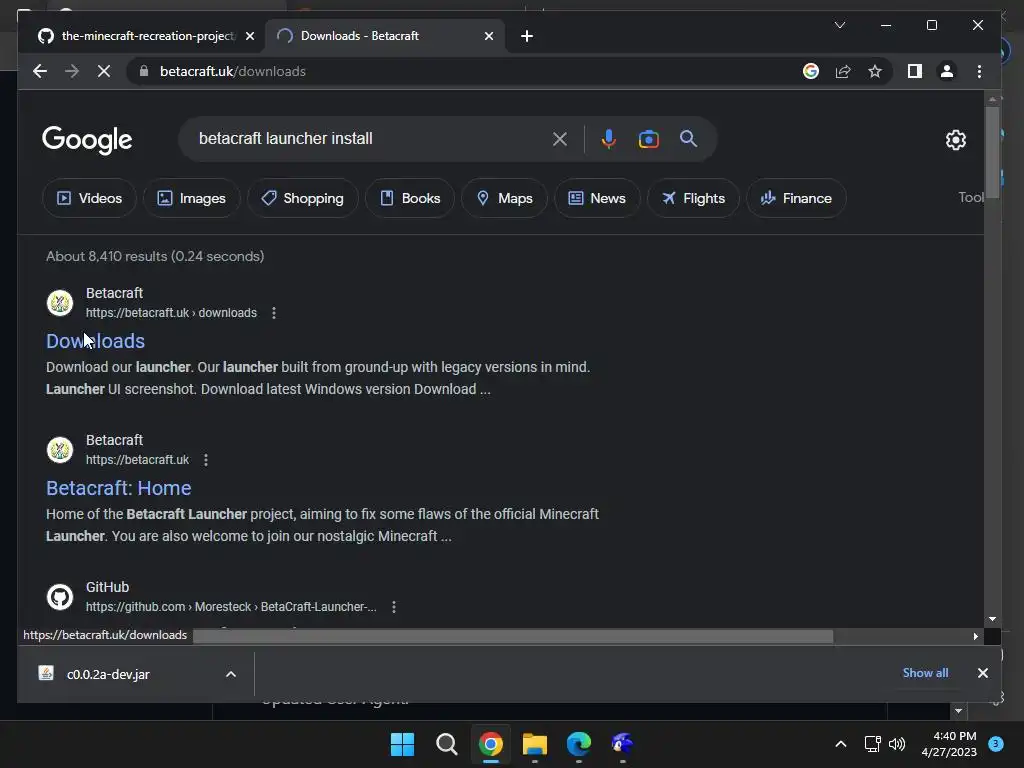
Task: Clear the search box text
Action: [560, 139]
